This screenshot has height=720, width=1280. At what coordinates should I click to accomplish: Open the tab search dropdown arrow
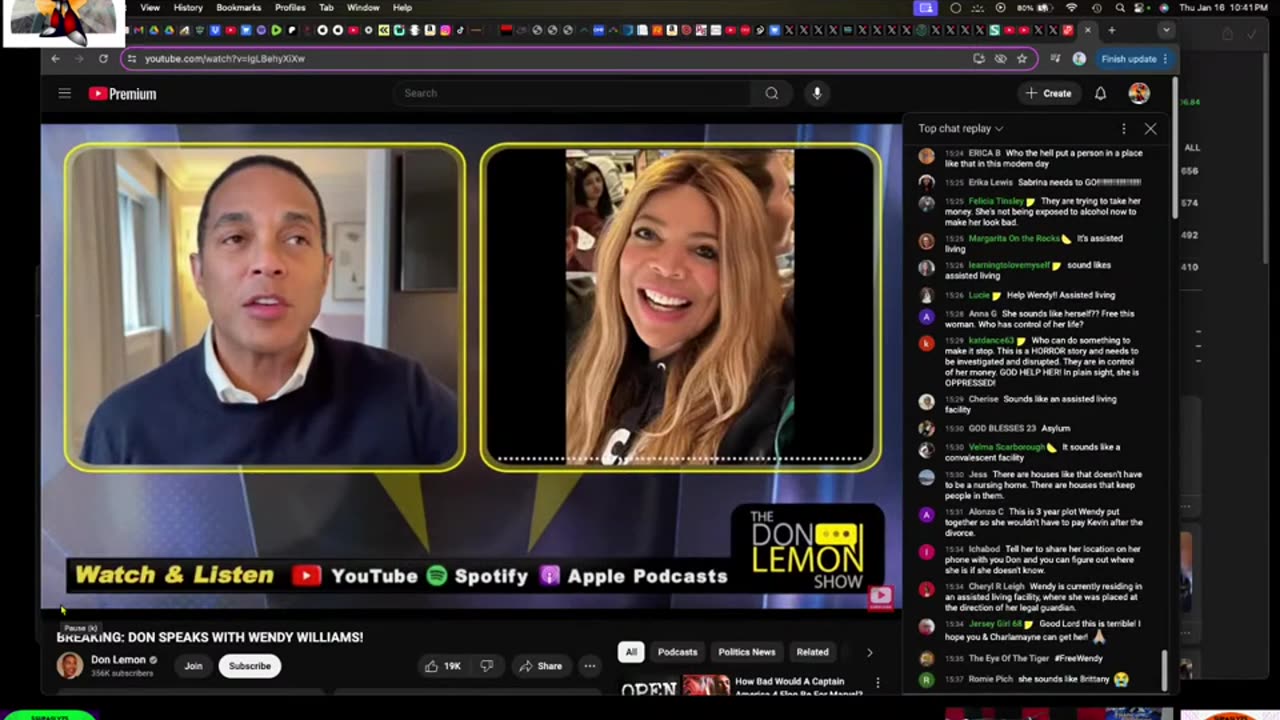[1166, 30]
